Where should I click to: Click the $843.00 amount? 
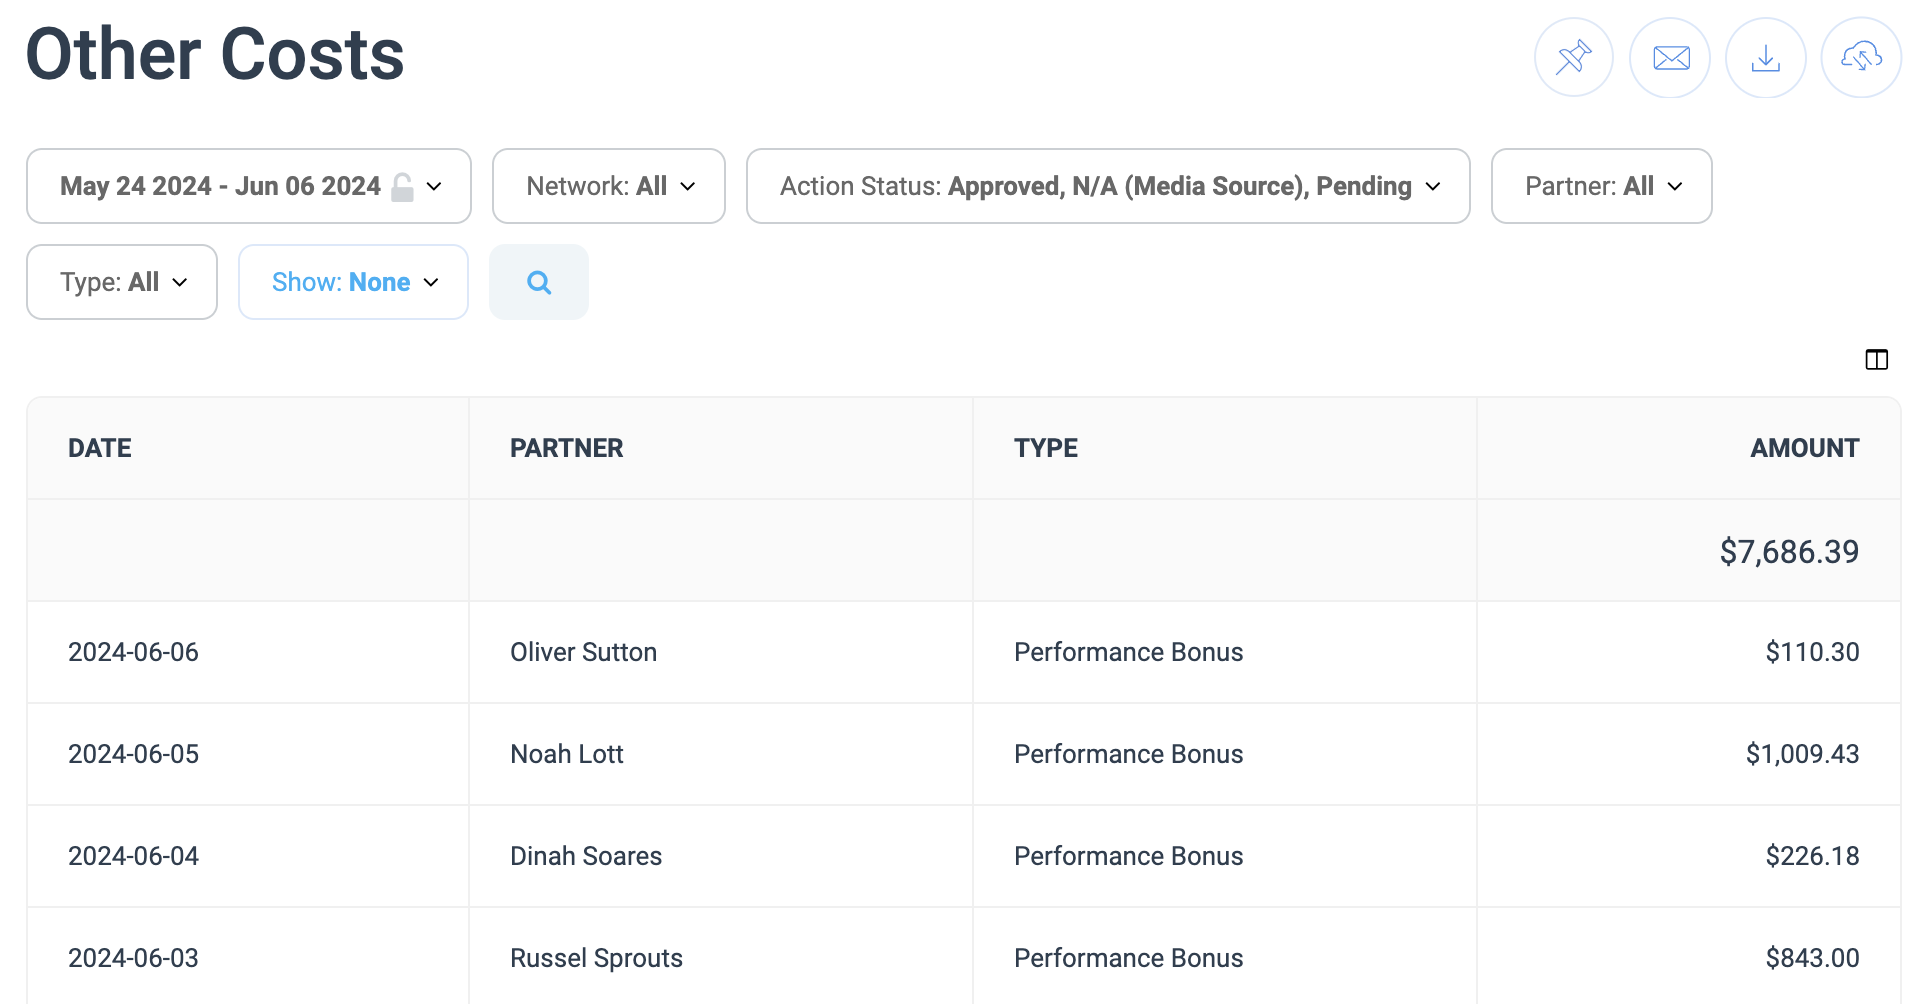(1812, 958)
